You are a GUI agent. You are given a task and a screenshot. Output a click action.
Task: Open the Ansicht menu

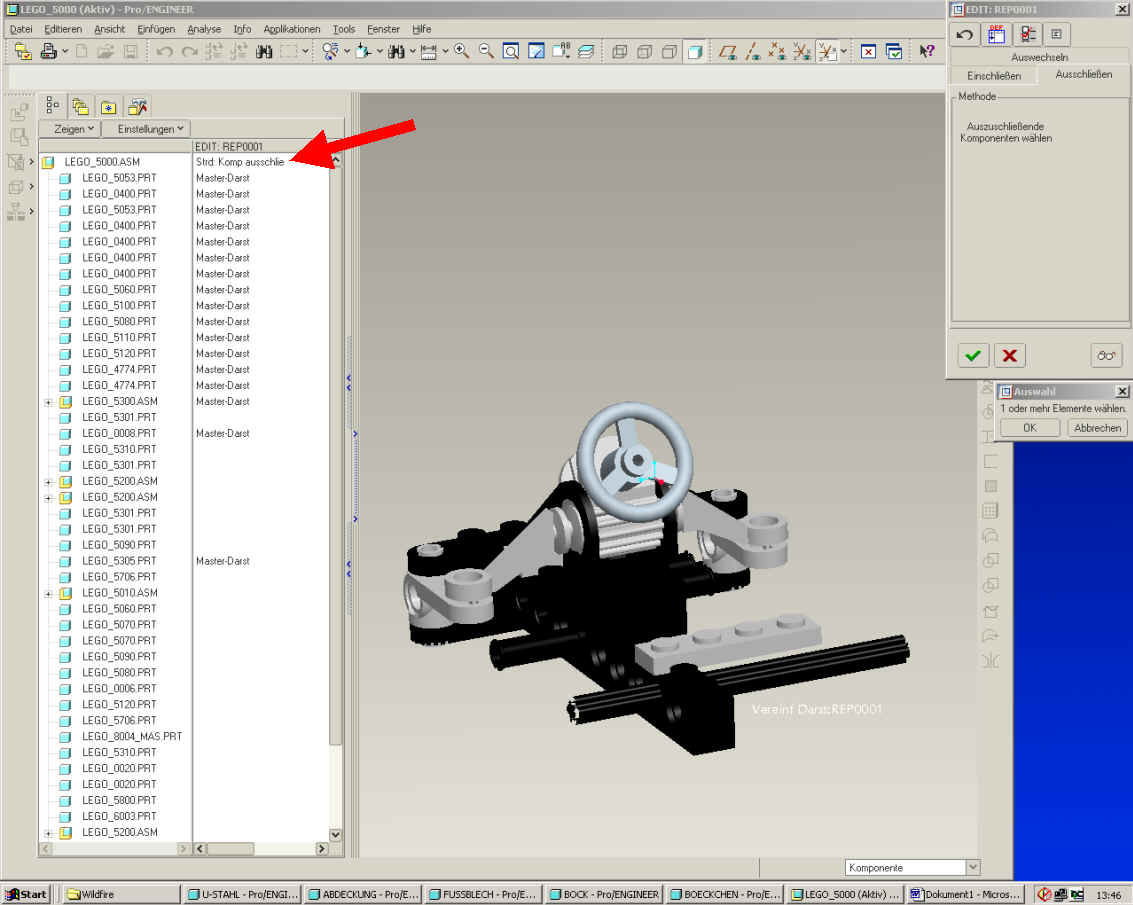(109, 29)
